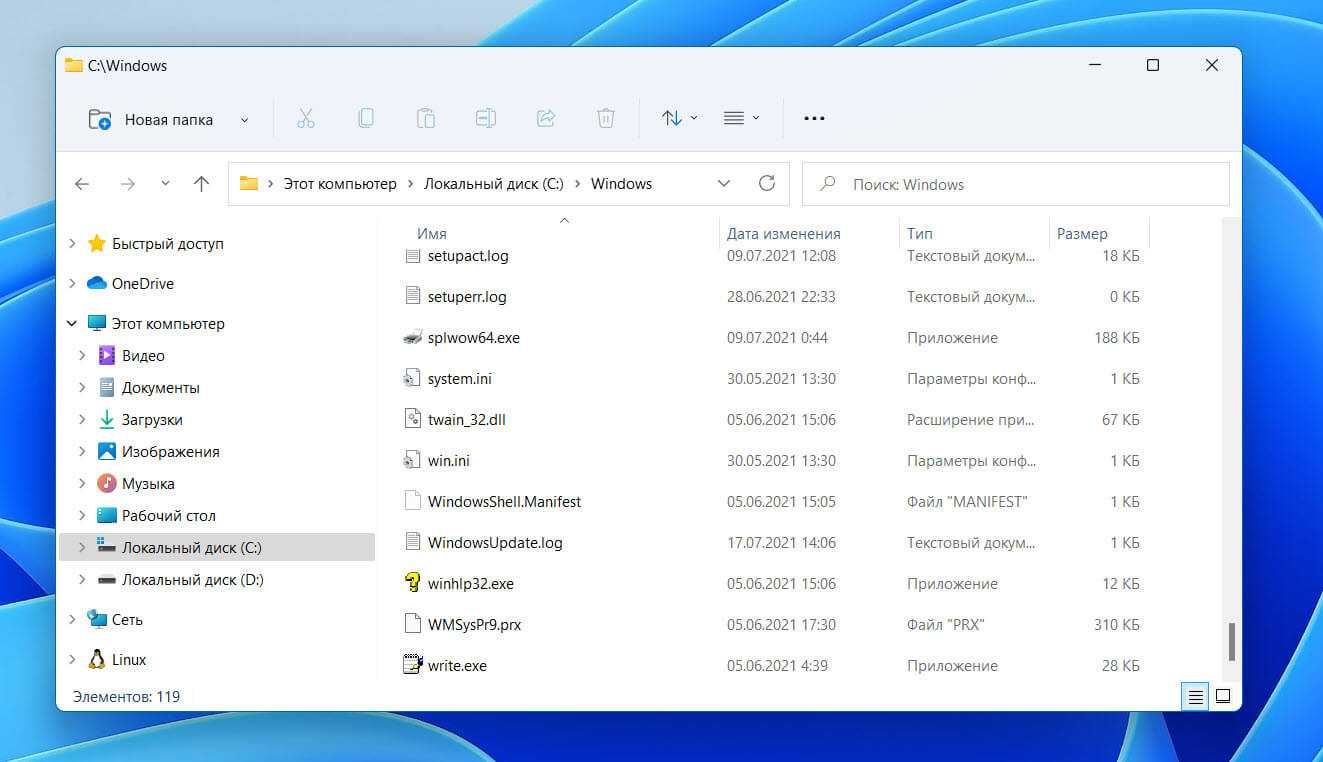Go forward with the right arrow
1323x762 pixels.
127,184
